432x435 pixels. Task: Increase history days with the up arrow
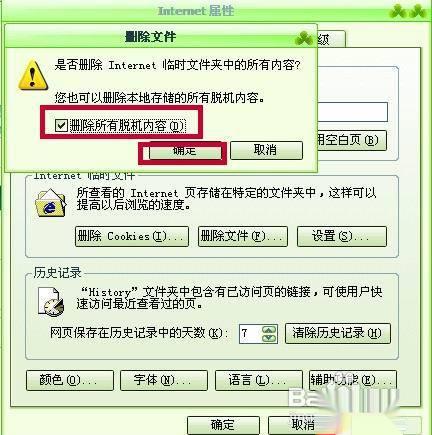269,330
